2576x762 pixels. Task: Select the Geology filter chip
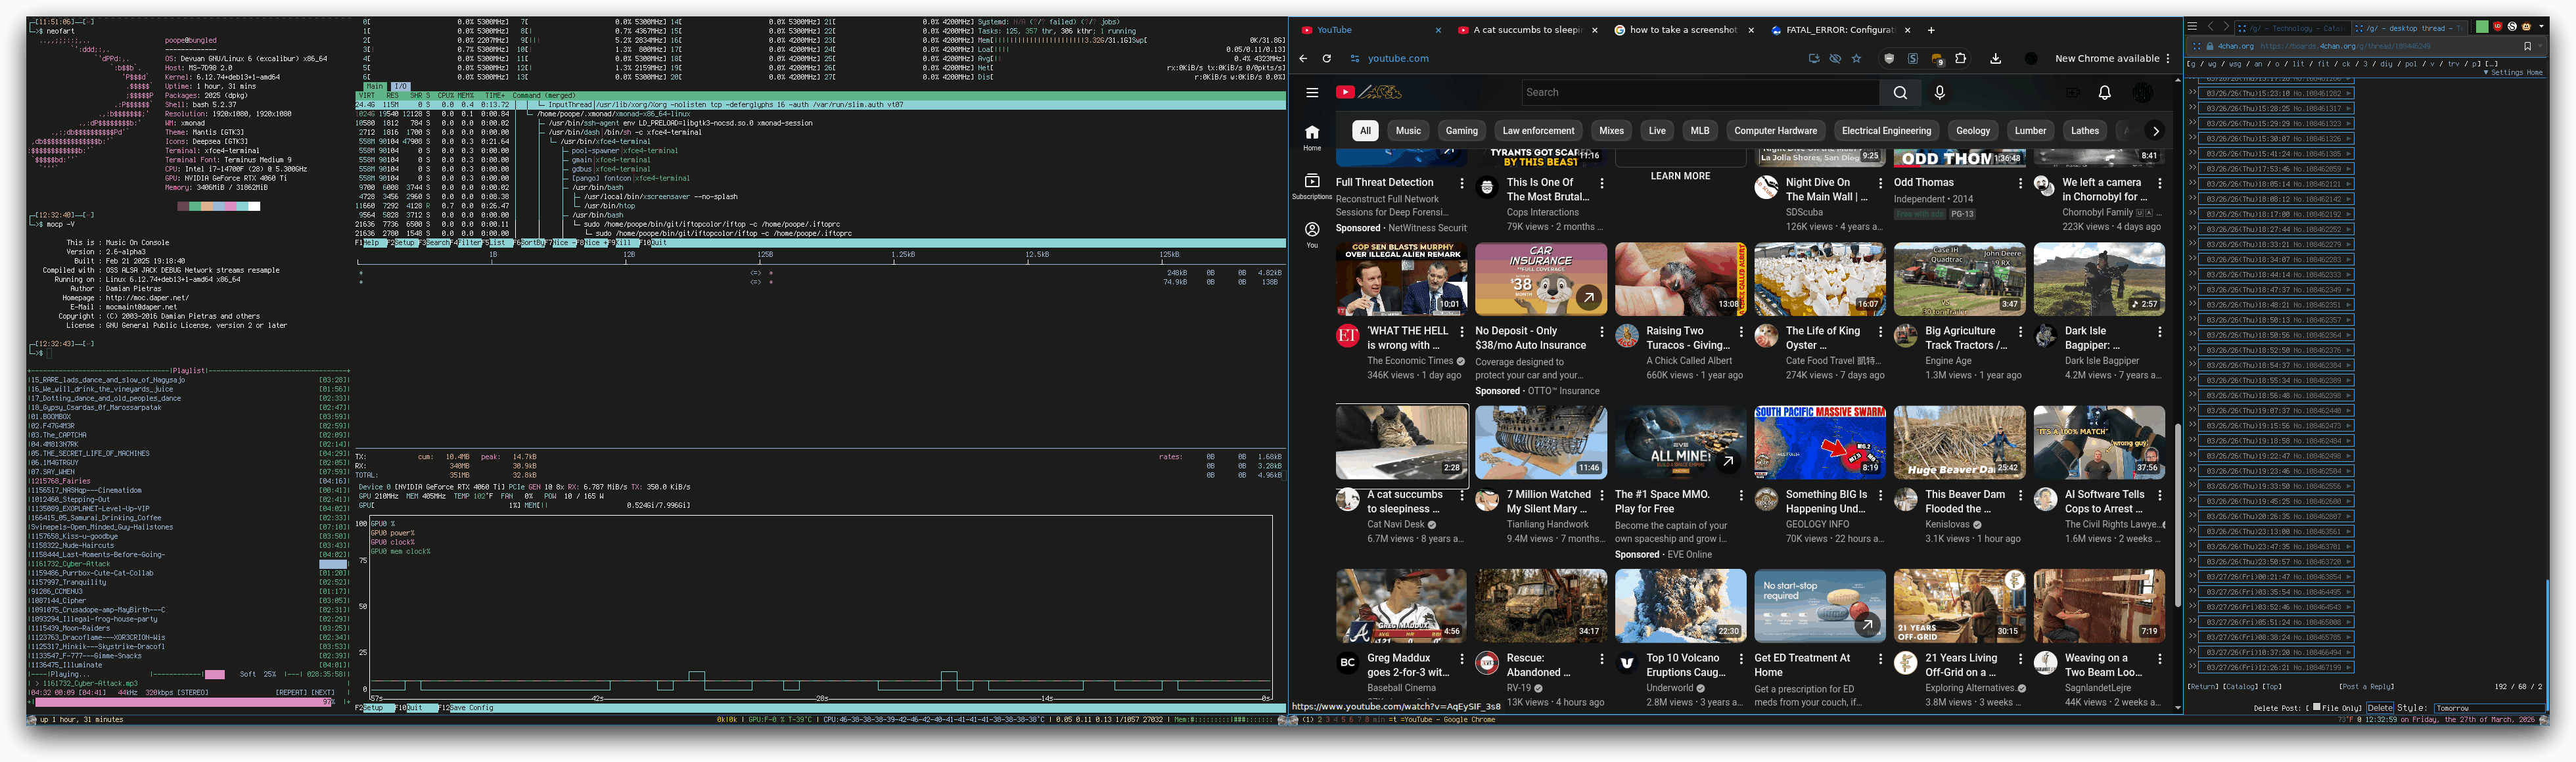coord(1972,130)
